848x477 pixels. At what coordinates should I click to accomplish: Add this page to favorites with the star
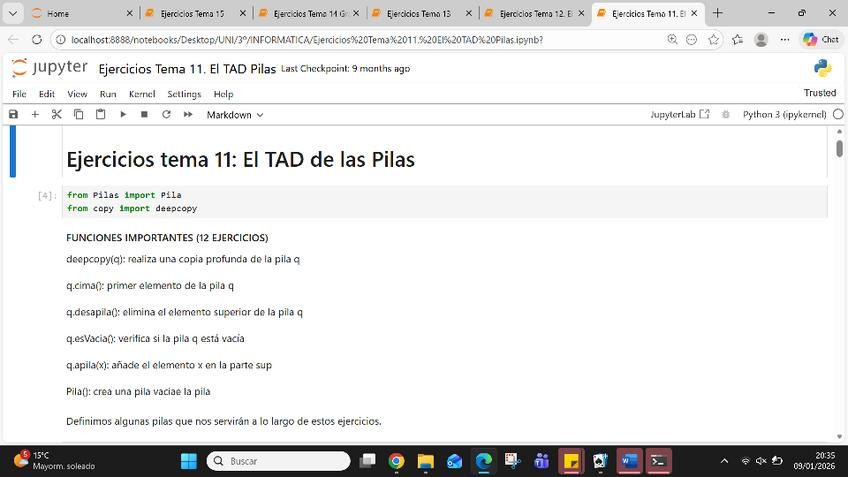coord(713,39)
